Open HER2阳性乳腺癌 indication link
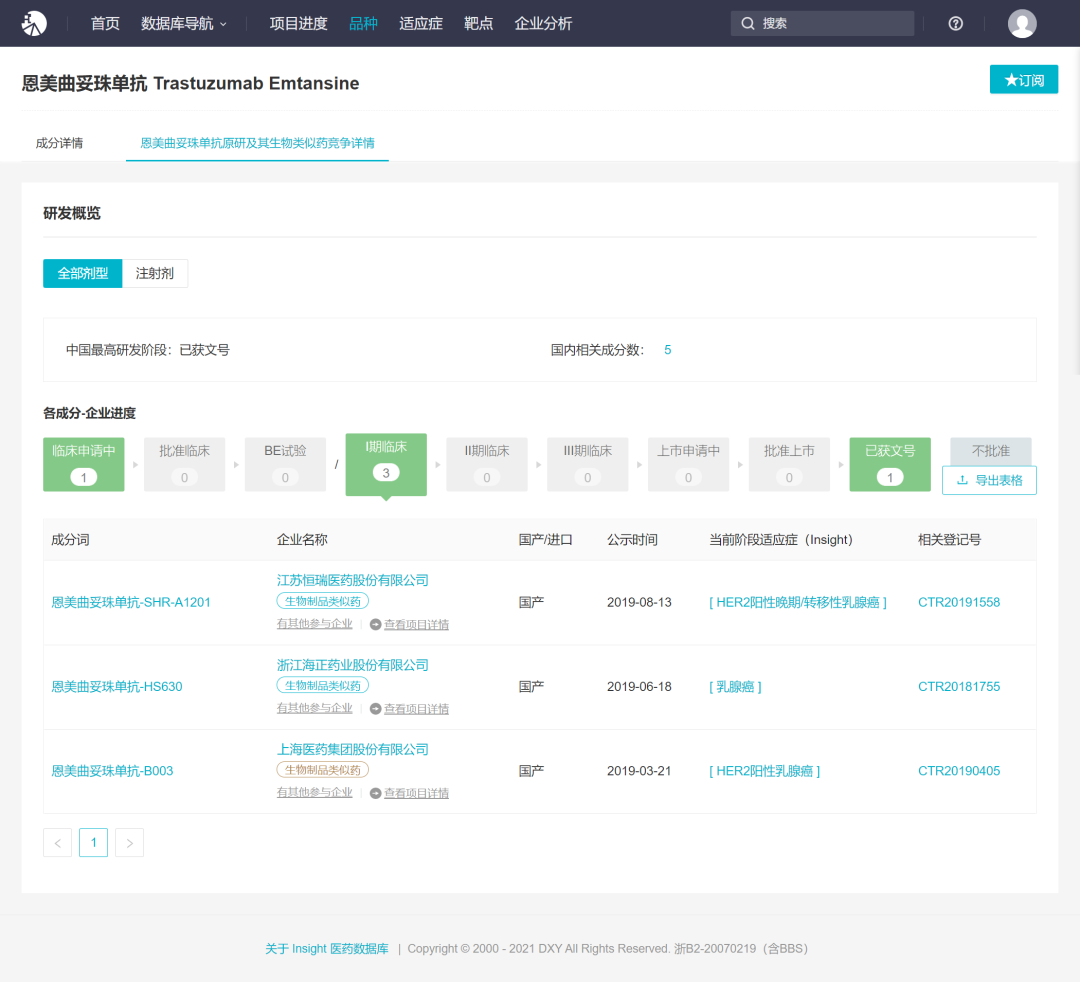 765,771
